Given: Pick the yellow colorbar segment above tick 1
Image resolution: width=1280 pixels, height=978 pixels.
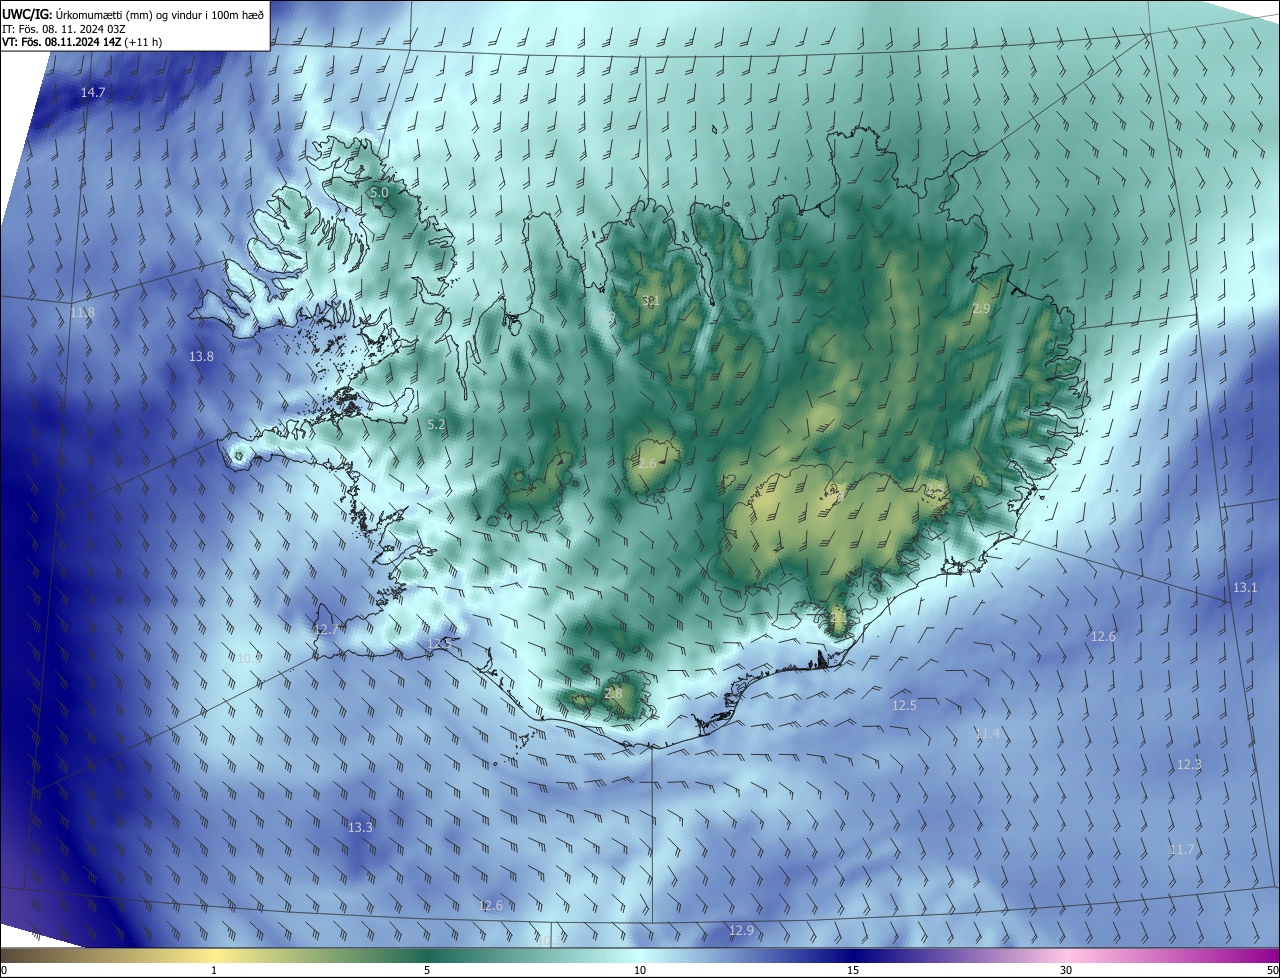Looking at the screenshot, I should click(214, 955).
